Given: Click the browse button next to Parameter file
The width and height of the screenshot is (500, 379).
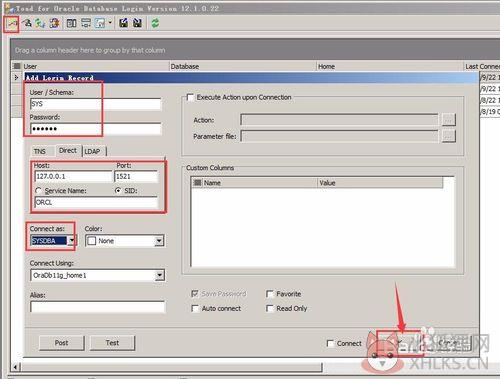Looking at the screenshot, I should 449,136.
